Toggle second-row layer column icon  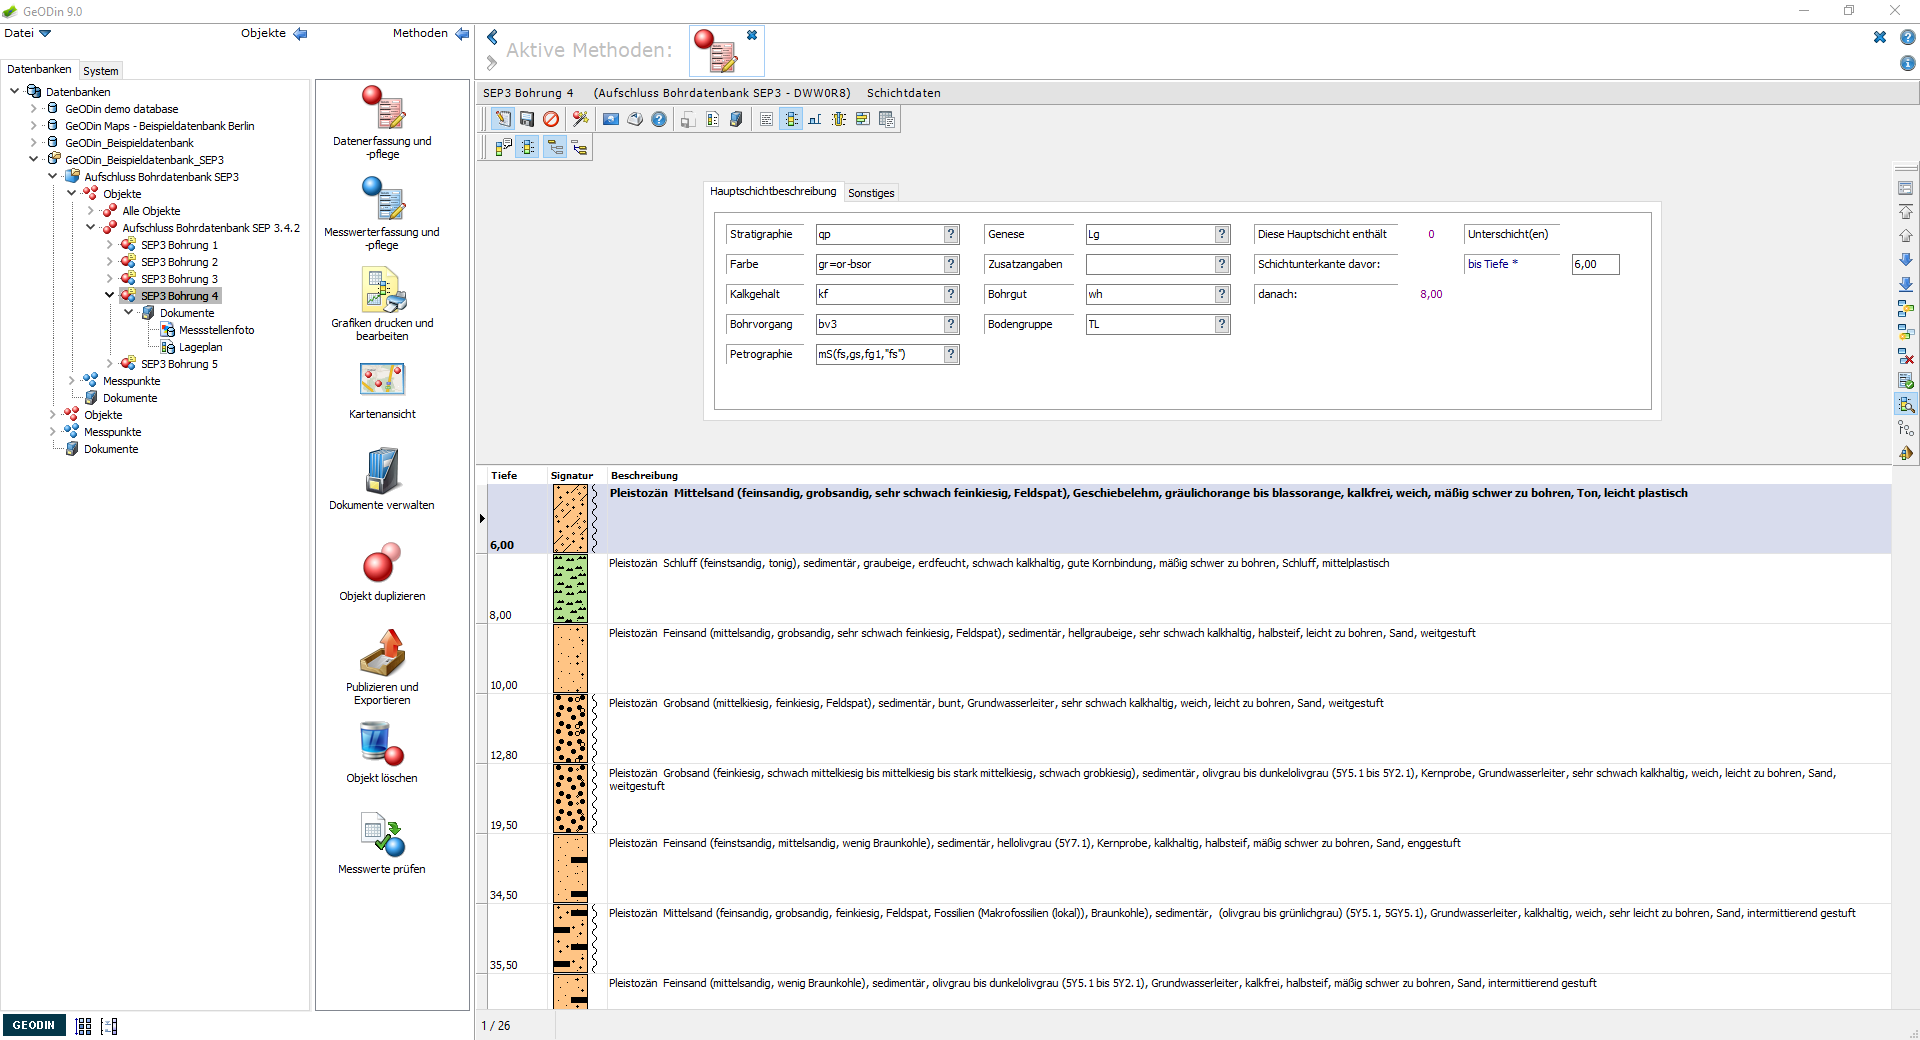tap(528, 147)
